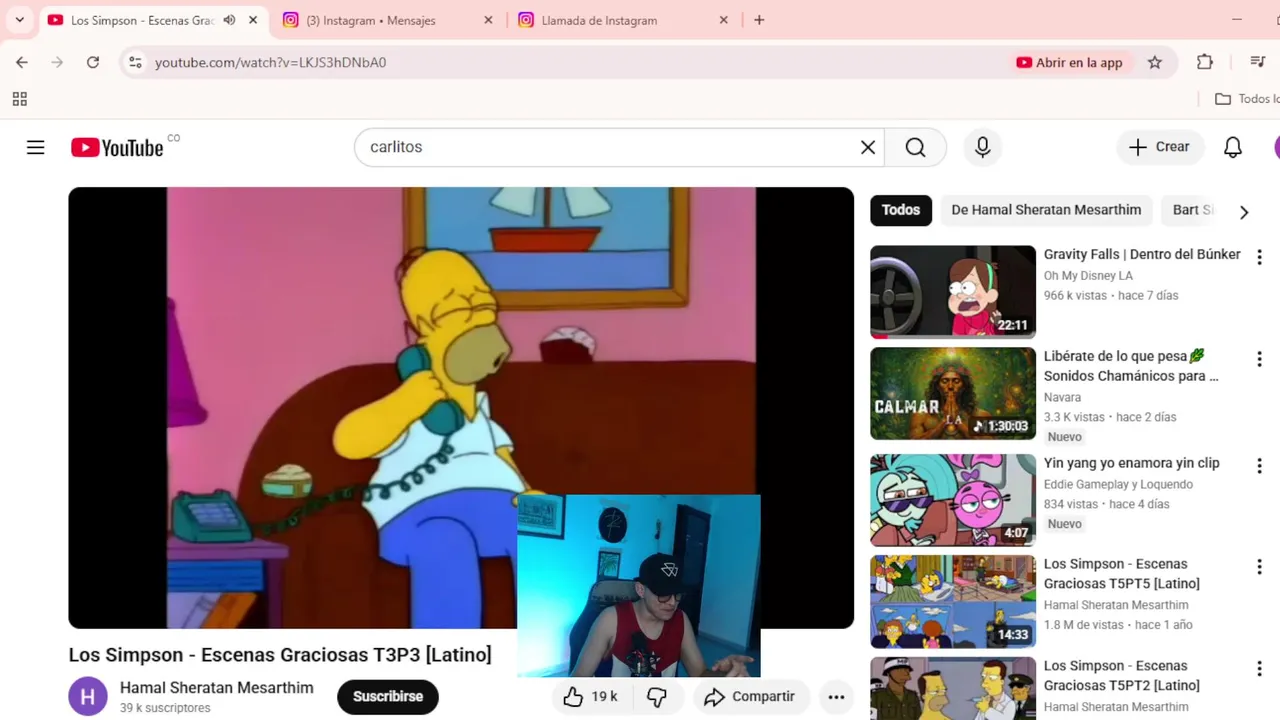Click the Simpsons video player
This screenshot has width=1280, height=720.
[x=461, y=408]
